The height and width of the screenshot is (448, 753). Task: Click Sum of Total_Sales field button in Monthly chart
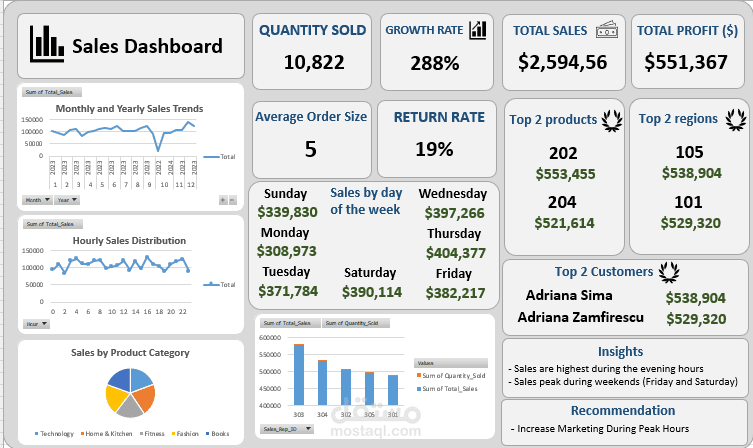tap(52, 92)
